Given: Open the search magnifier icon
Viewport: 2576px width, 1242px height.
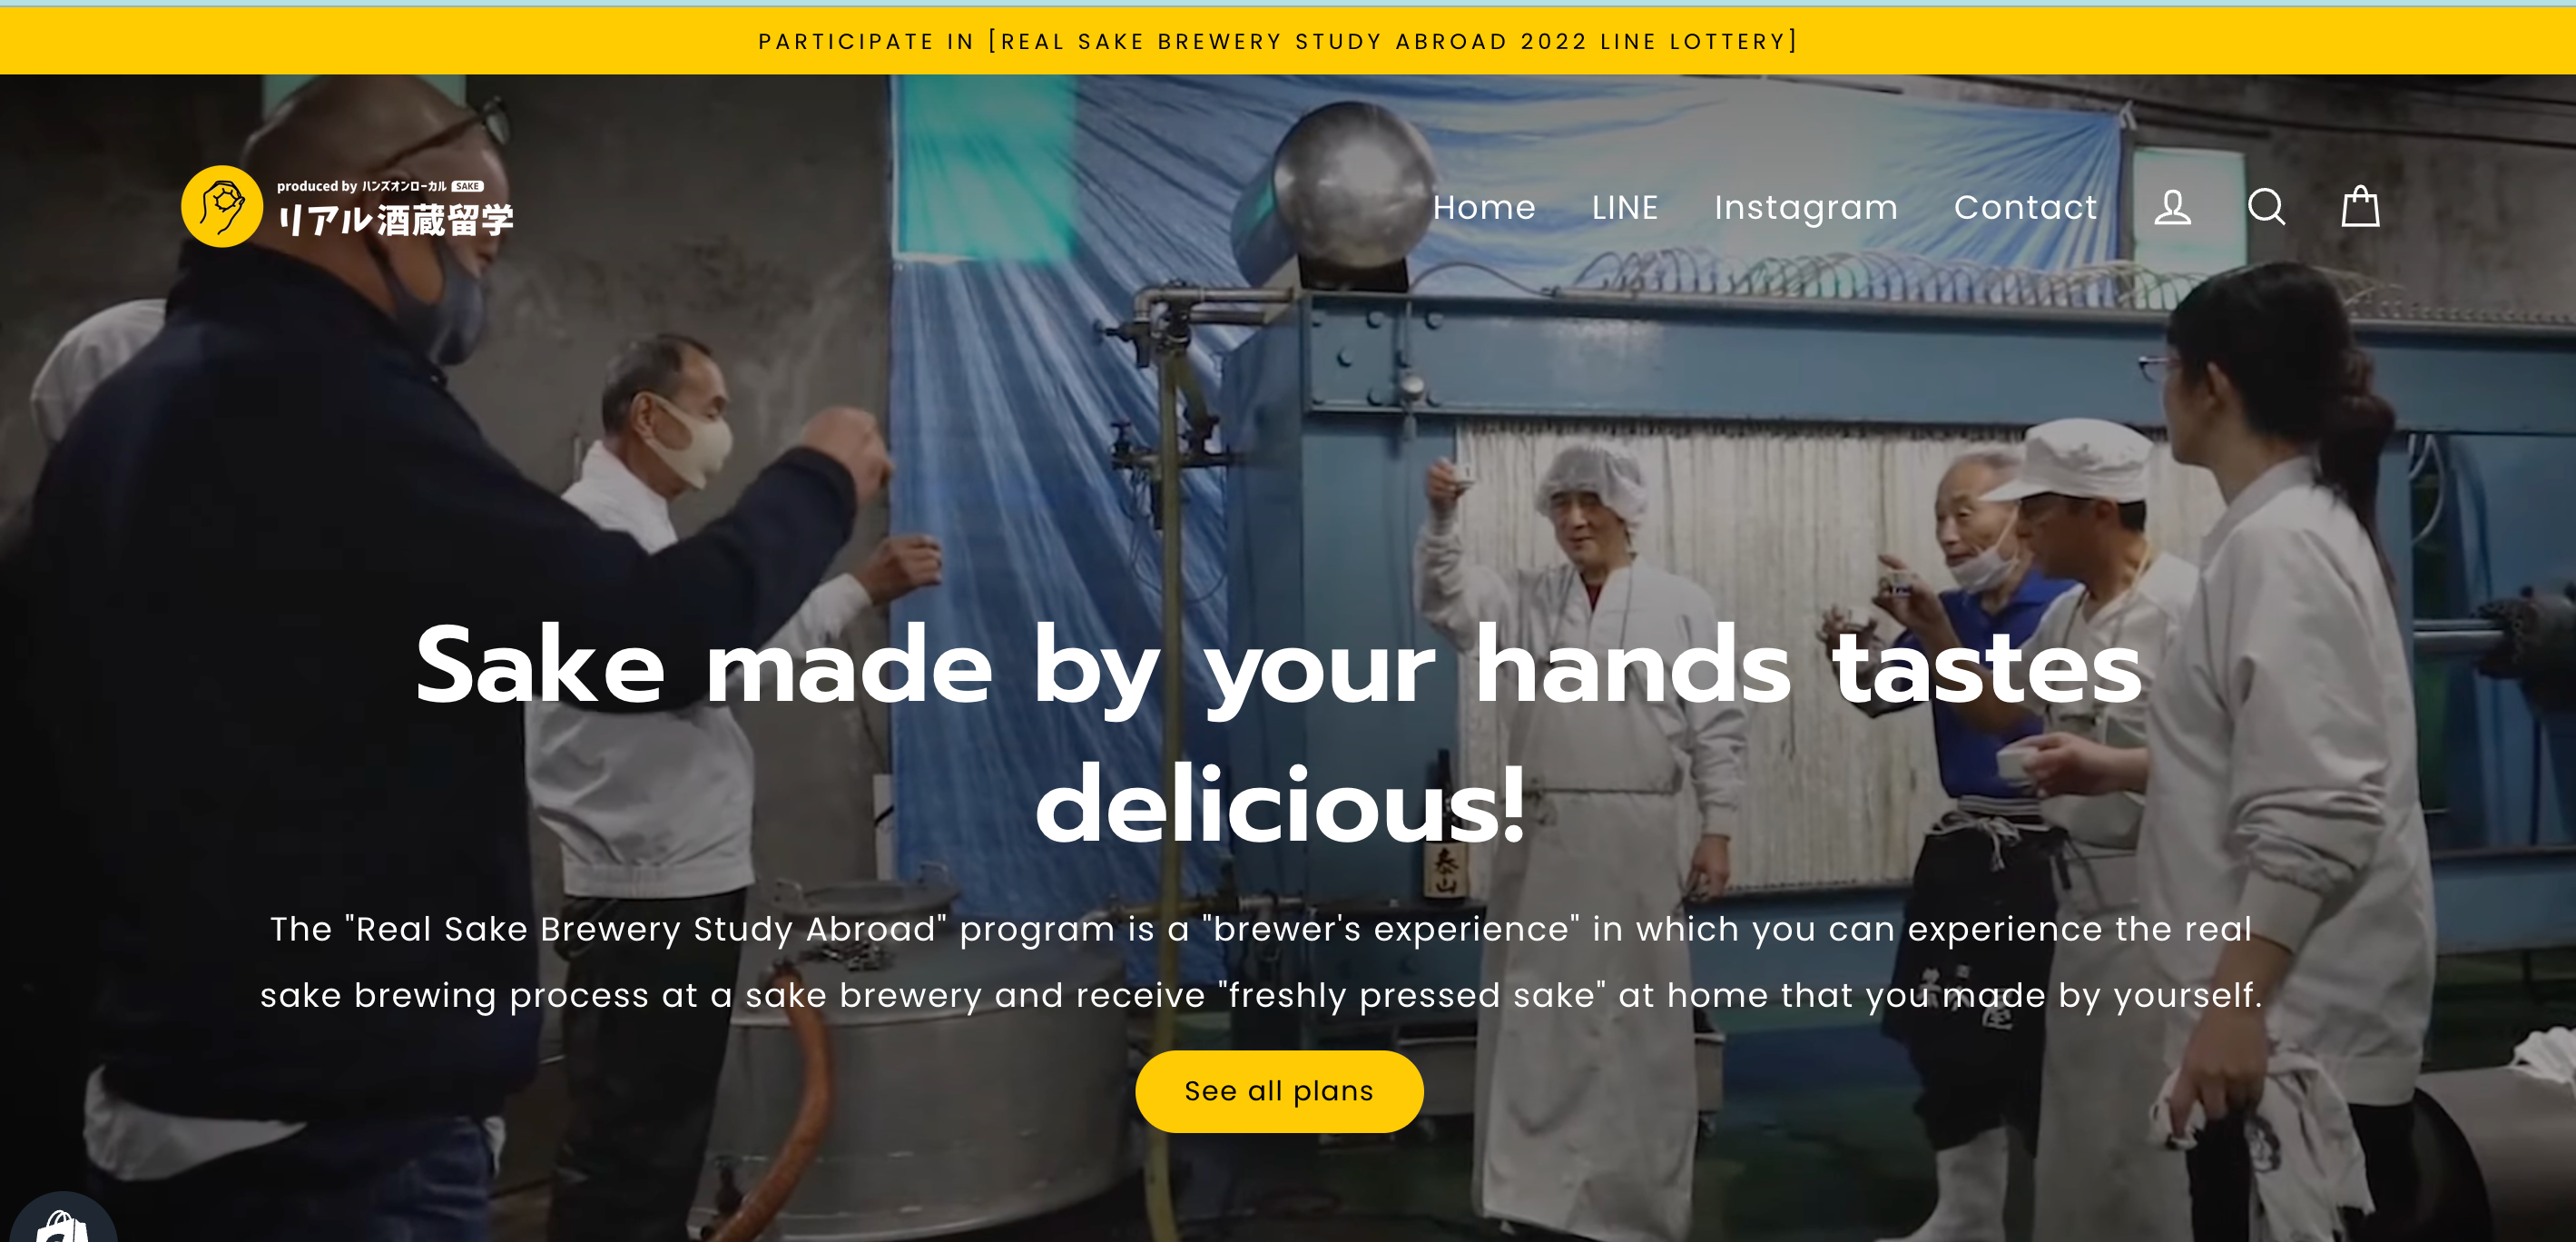Looking at the screenshot, I should point(2266,207).
